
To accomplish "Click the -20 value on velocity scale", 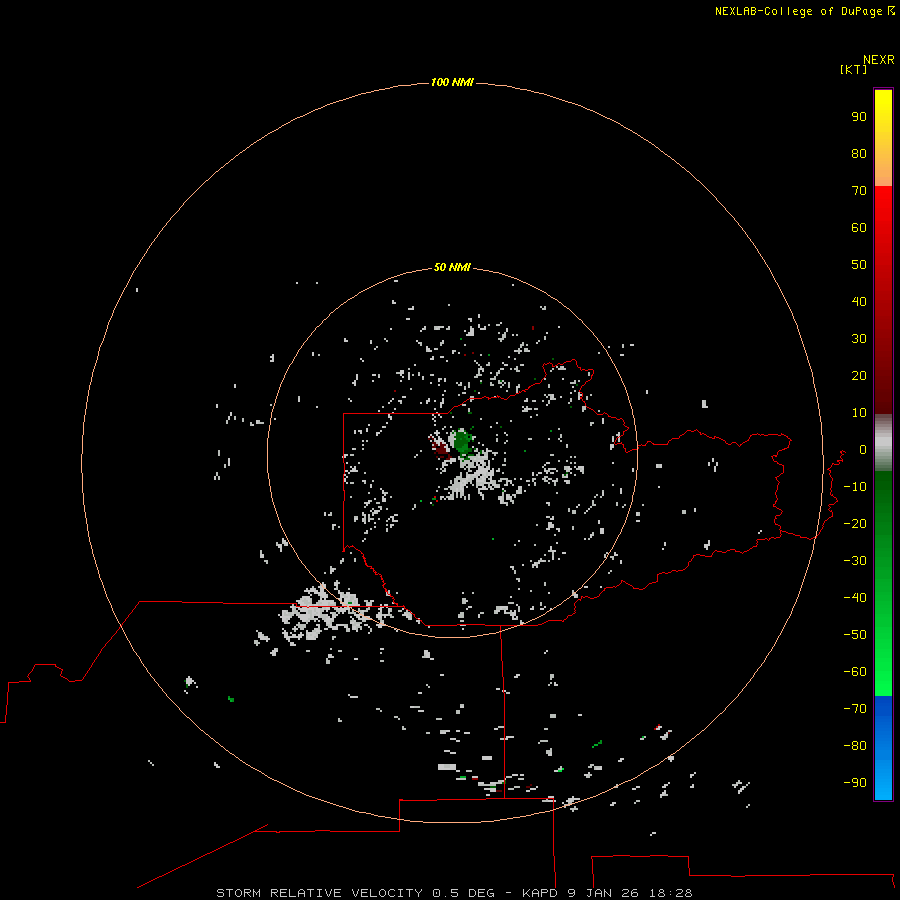I will click(x=855, y=523).
